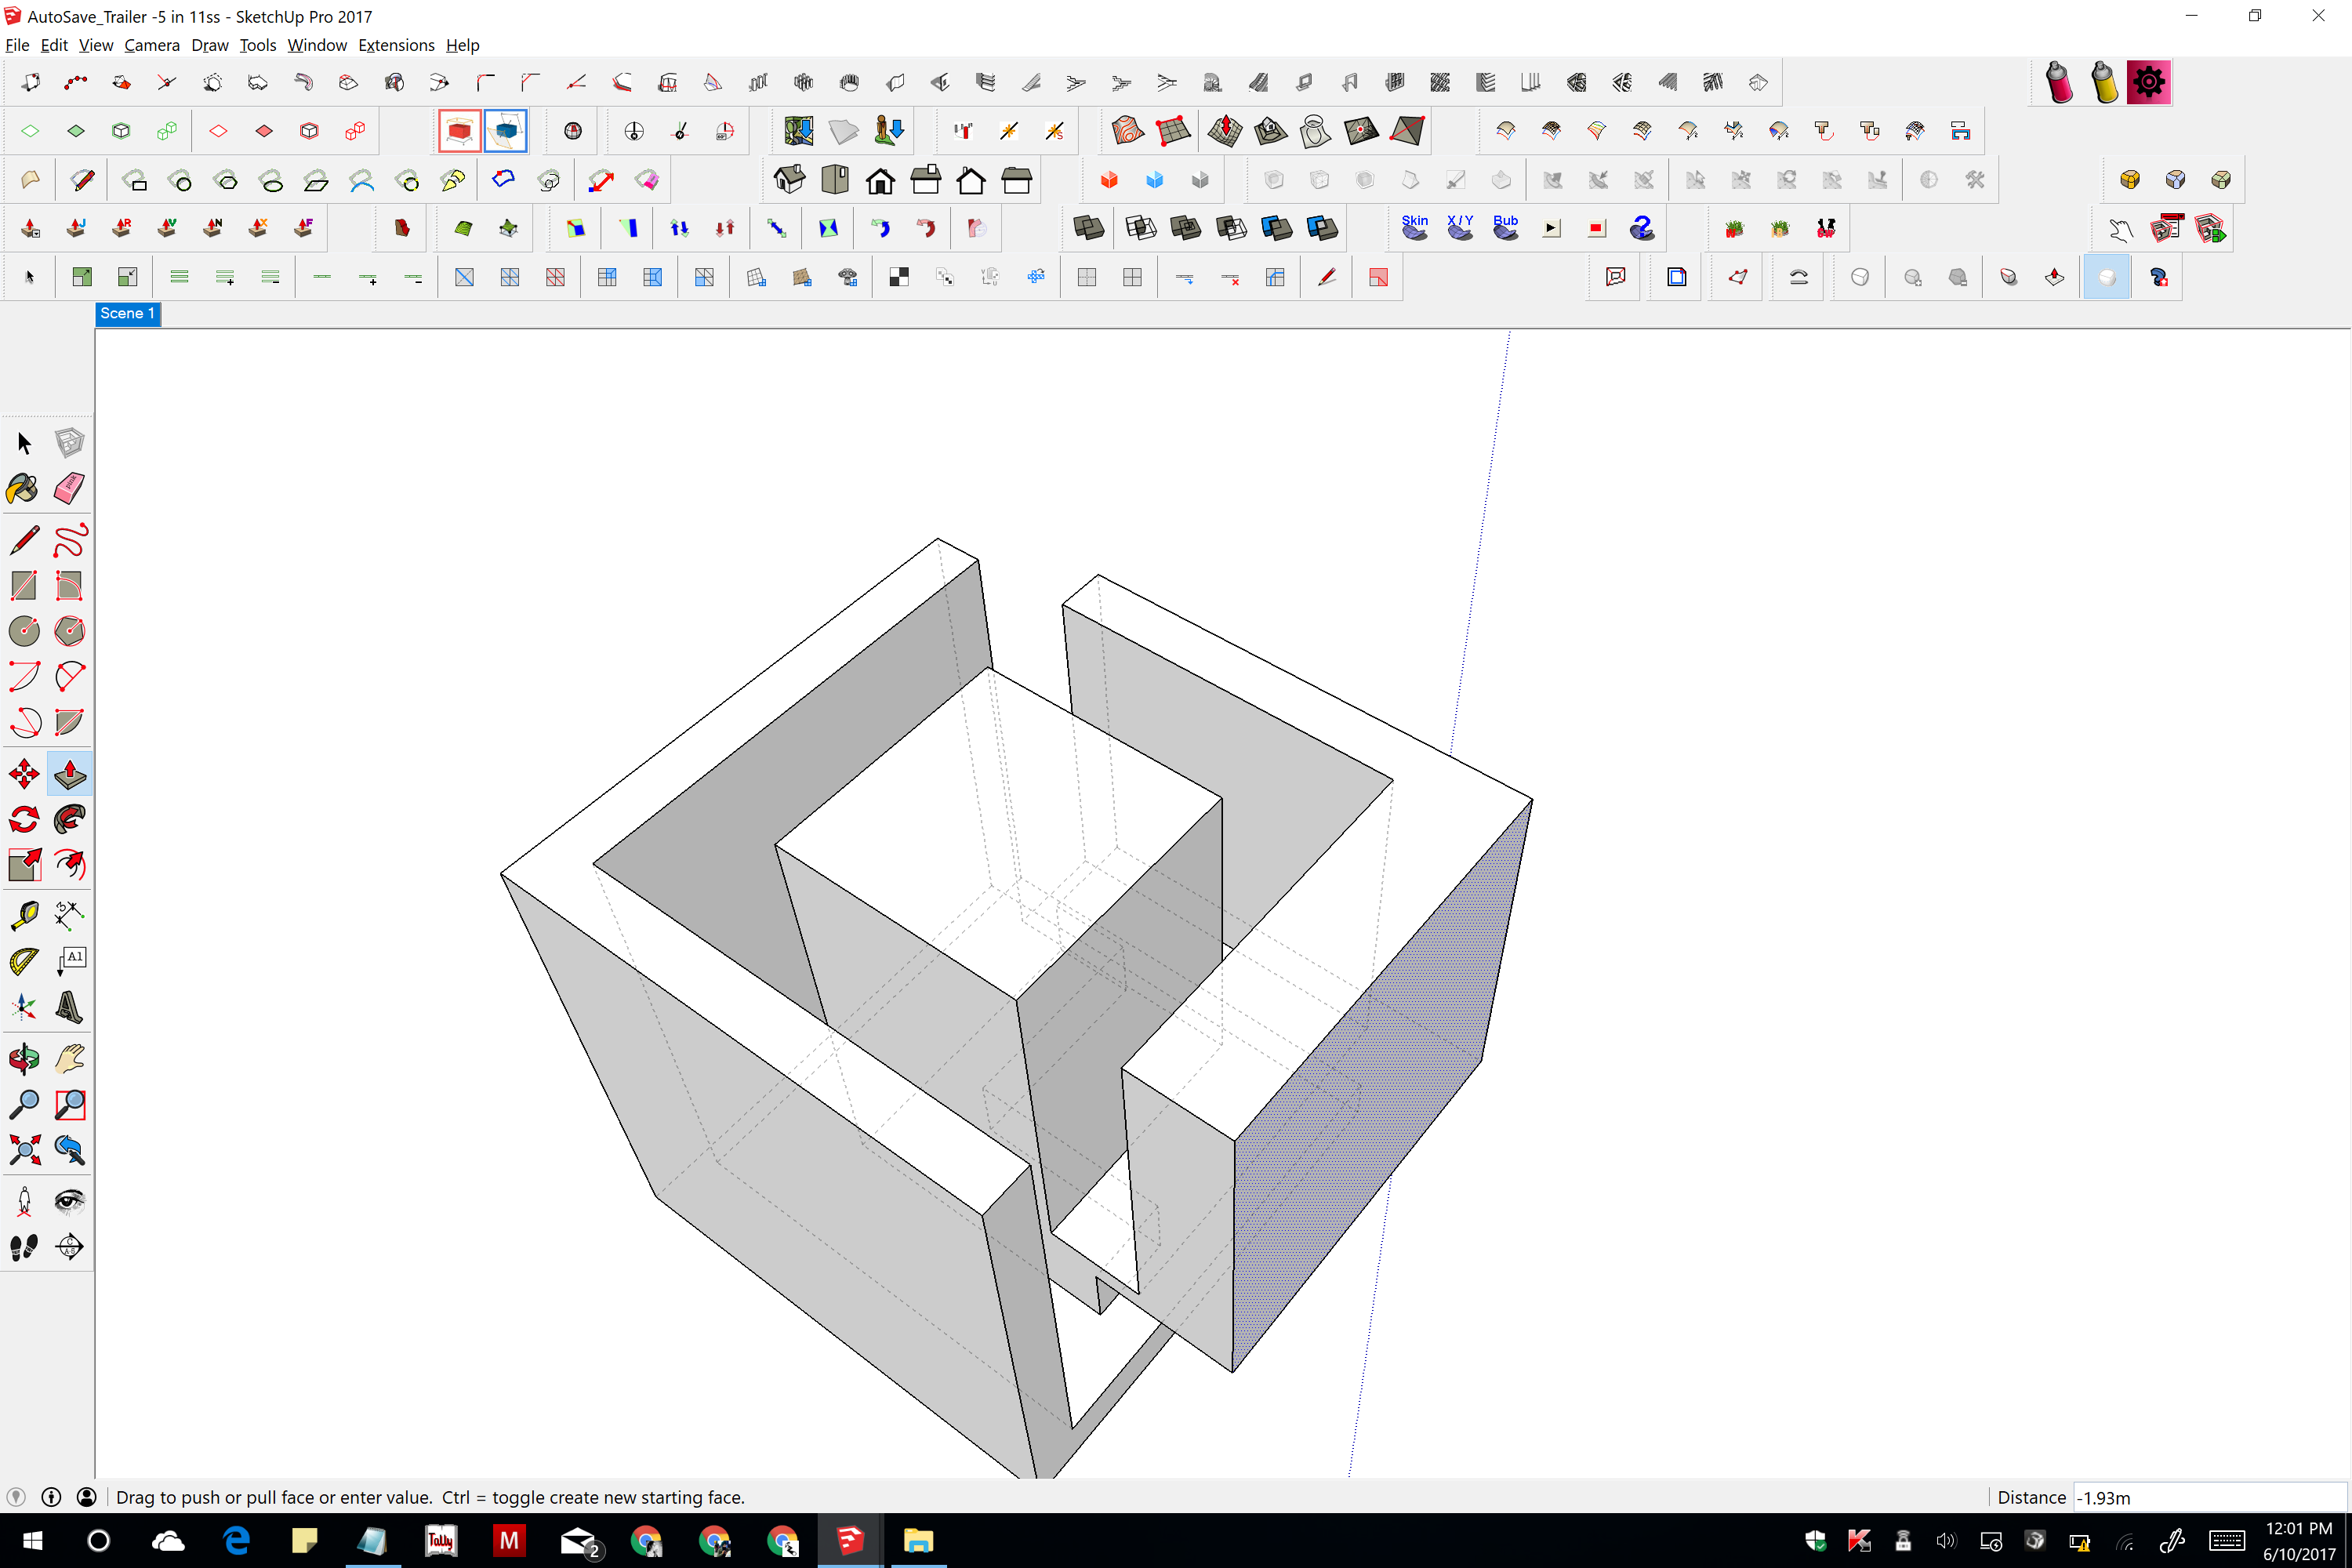Screen dimensions: 2352x1568
Task: Click the Zoom Extents tool
Action: pos(24,1149)
